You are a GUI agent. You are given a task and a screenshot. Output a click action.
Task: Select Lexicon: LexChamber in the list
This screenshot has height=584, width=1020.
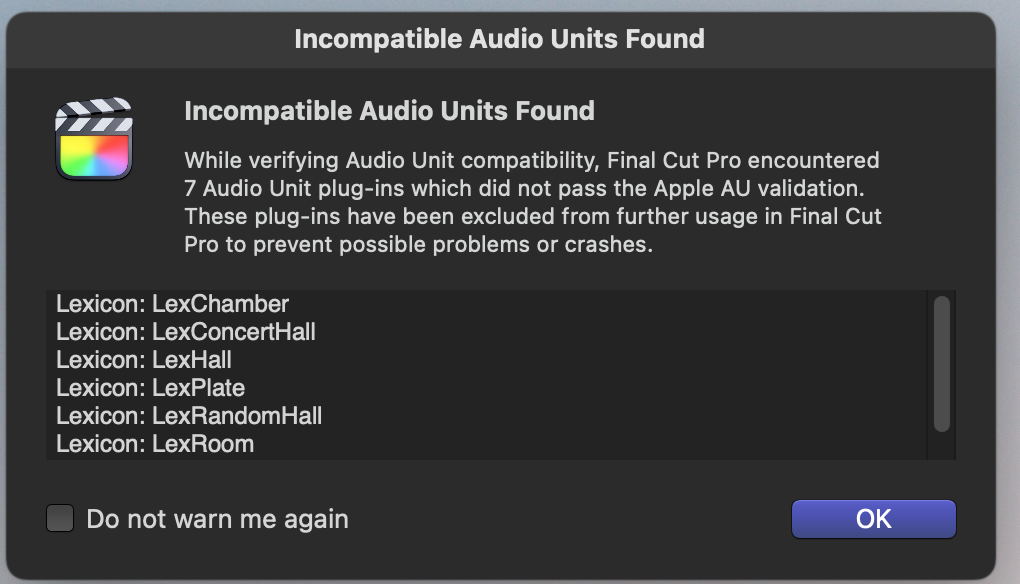[x=172, y=303]
